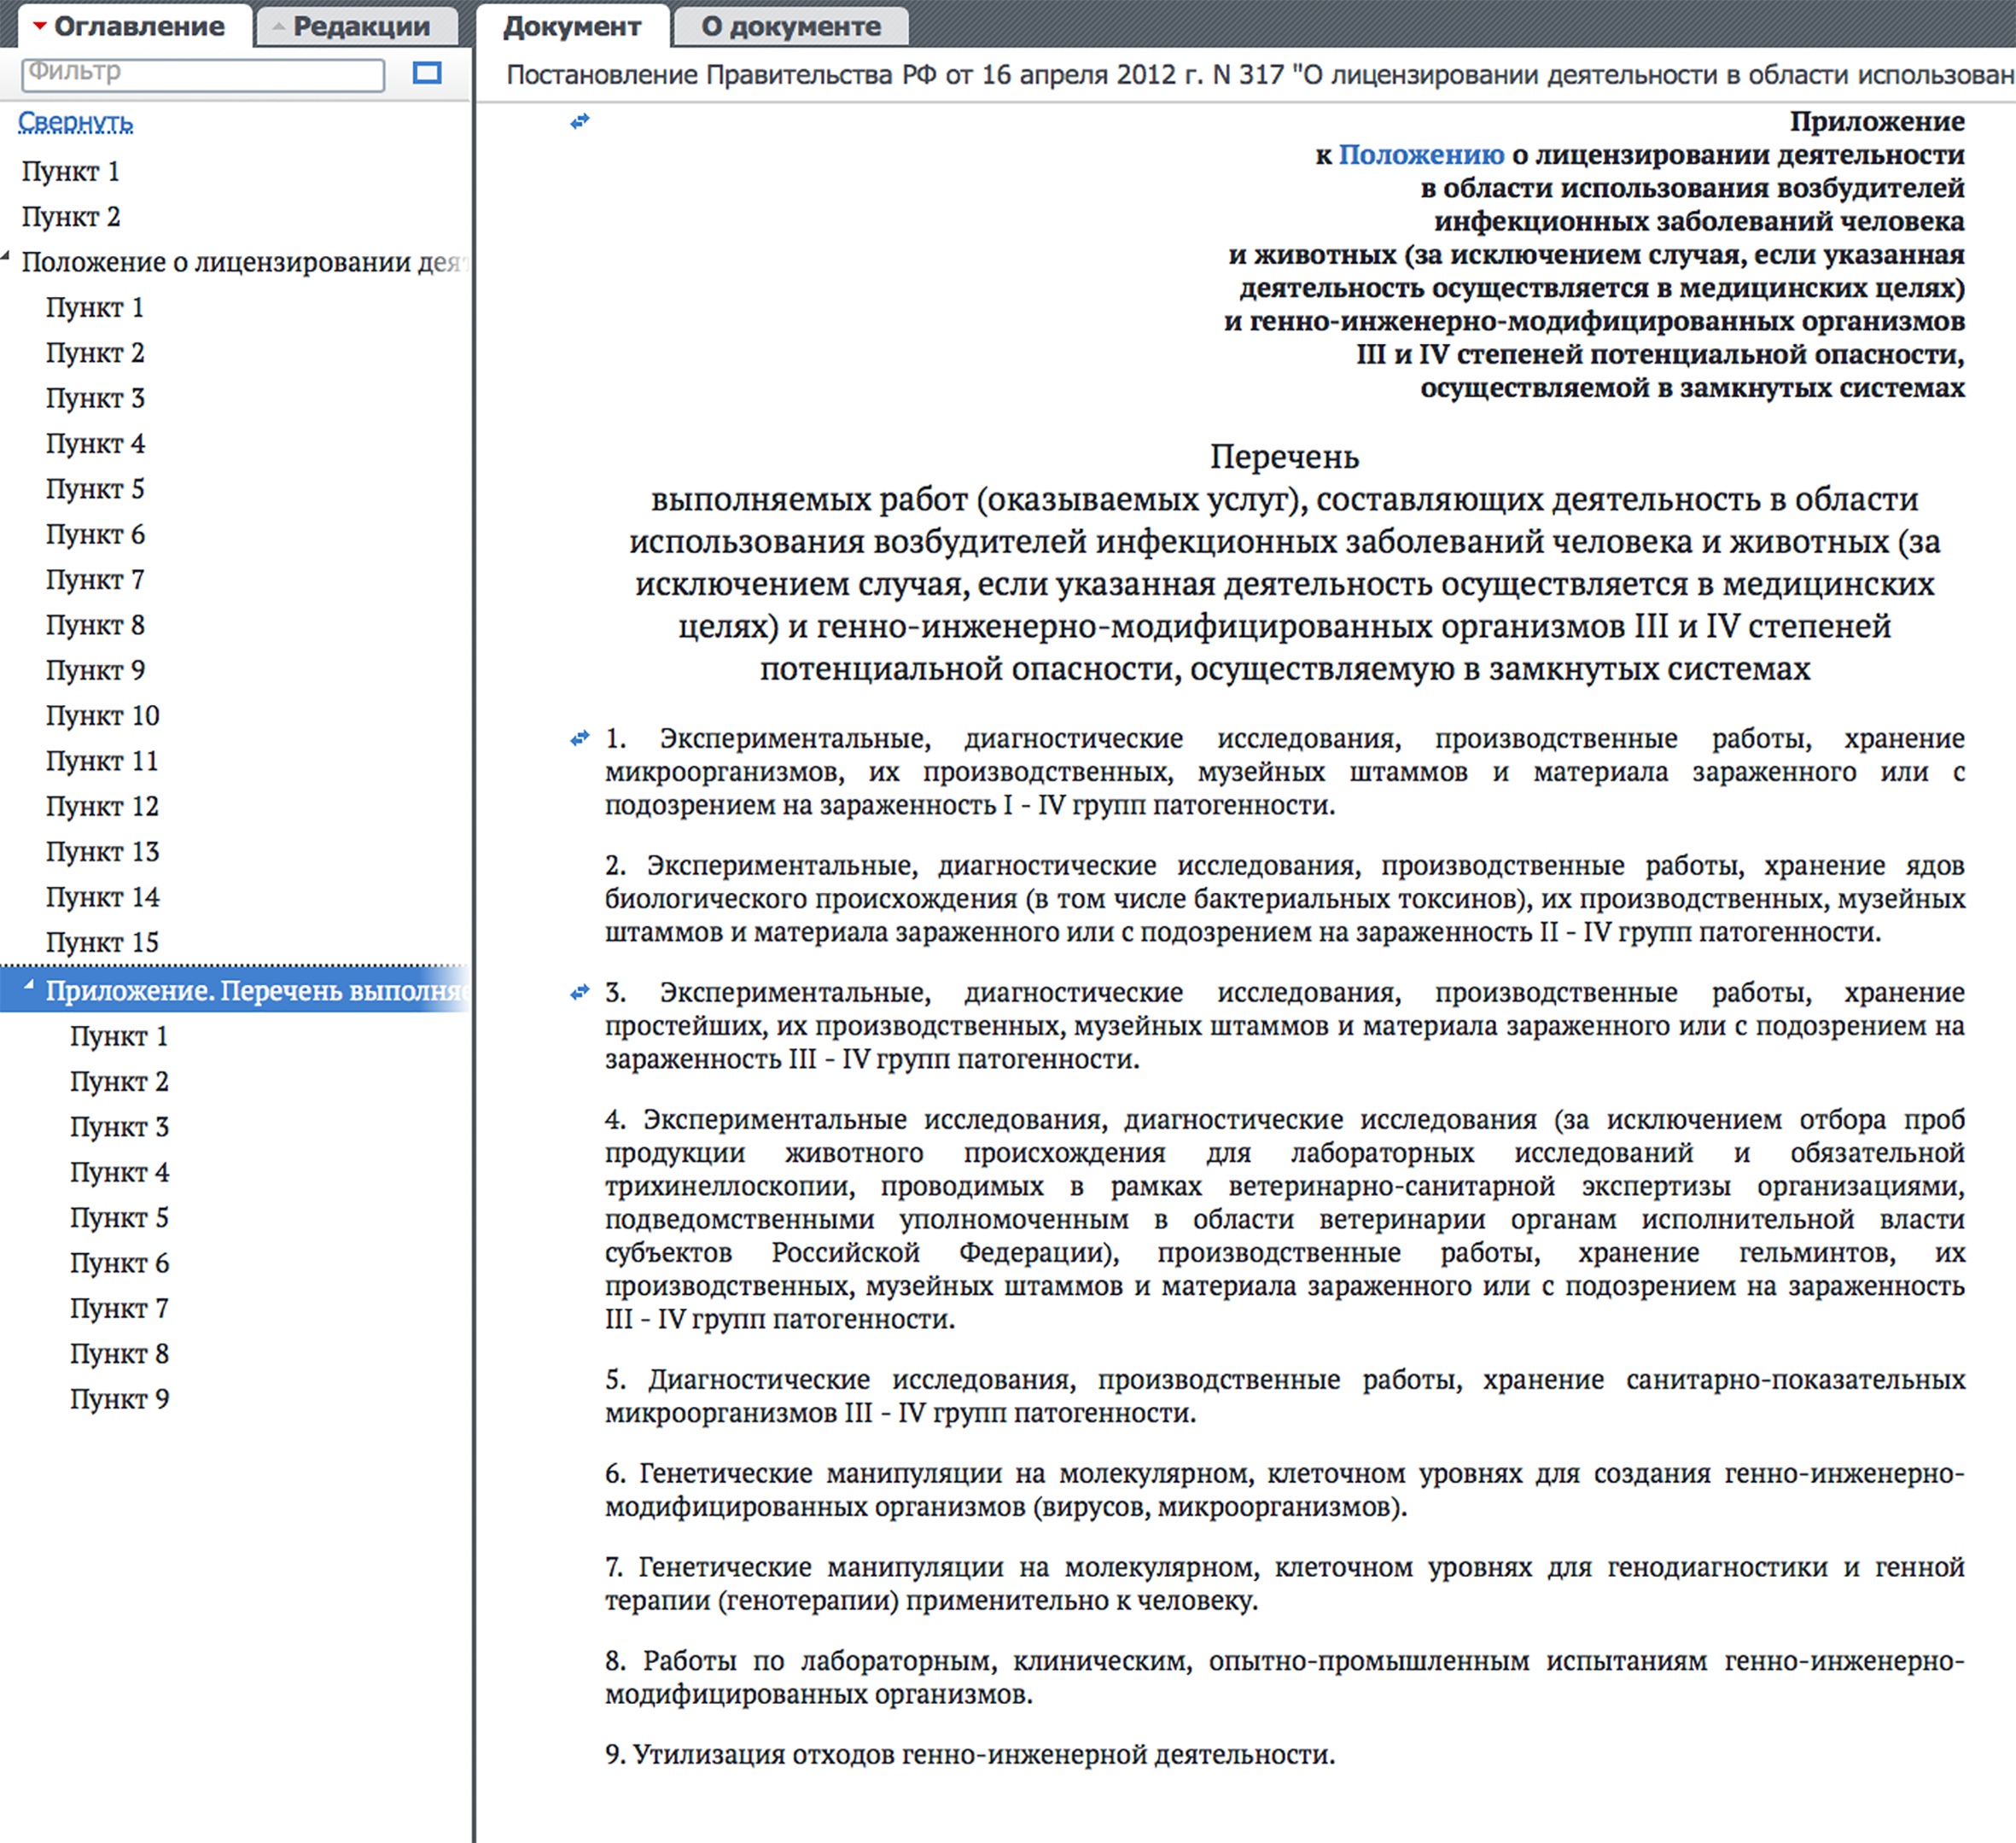Open Пункт 9 under Приложение
This screenshot has width=2016, height=1843.
119,1399
